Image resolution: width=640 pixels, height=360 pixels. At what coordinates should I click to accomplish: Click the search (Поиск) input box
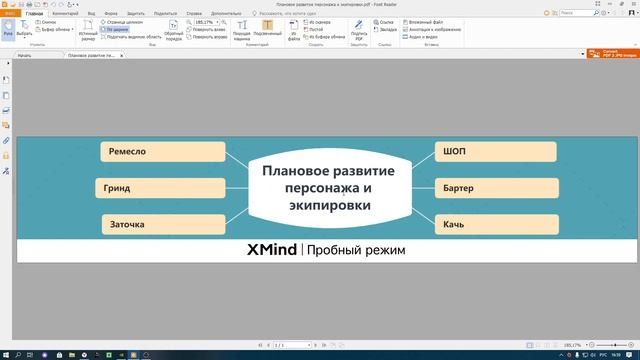[576, 13]
